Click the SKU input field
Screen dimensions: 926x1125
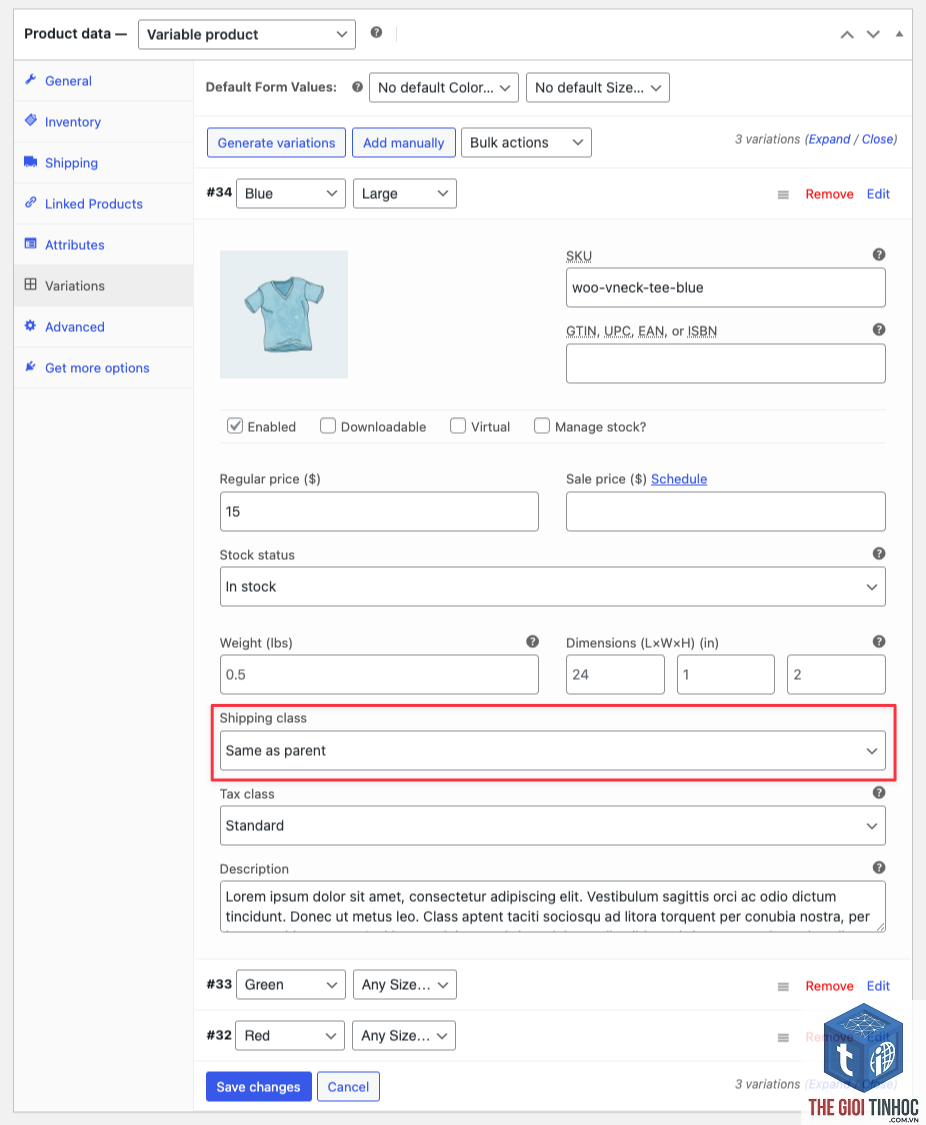725,288
